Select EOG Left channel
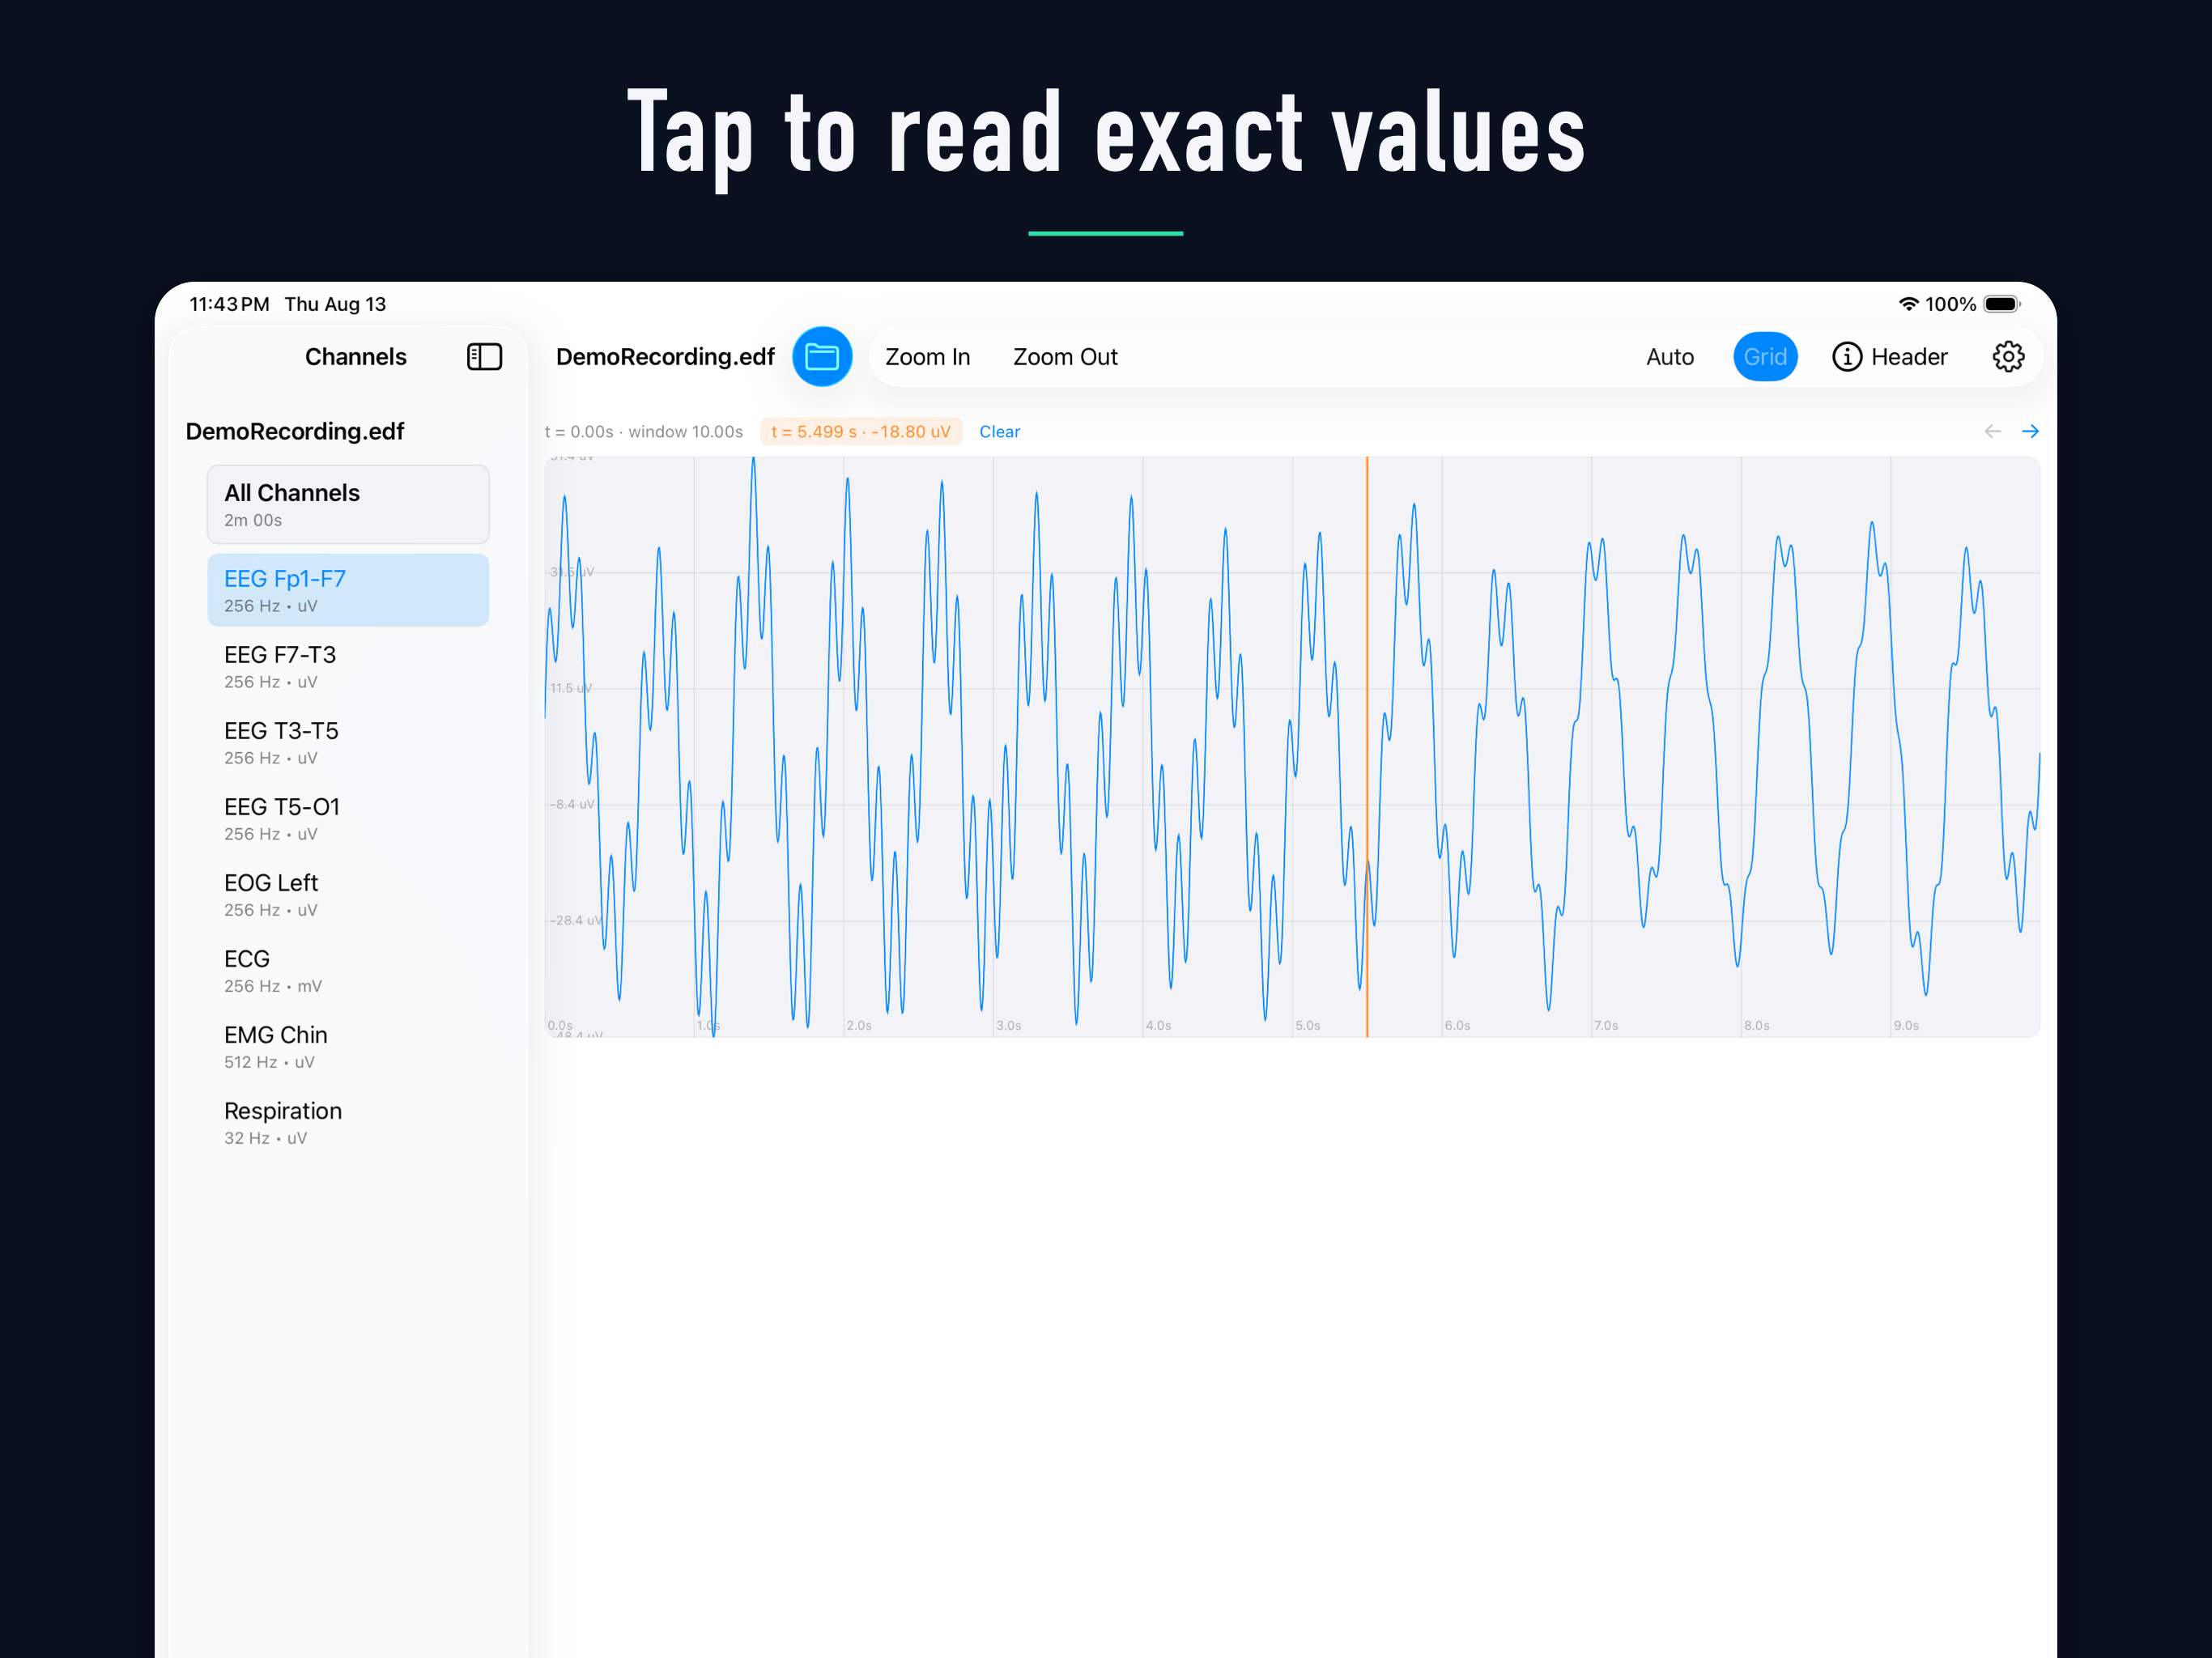 click(x=348, y=894)
